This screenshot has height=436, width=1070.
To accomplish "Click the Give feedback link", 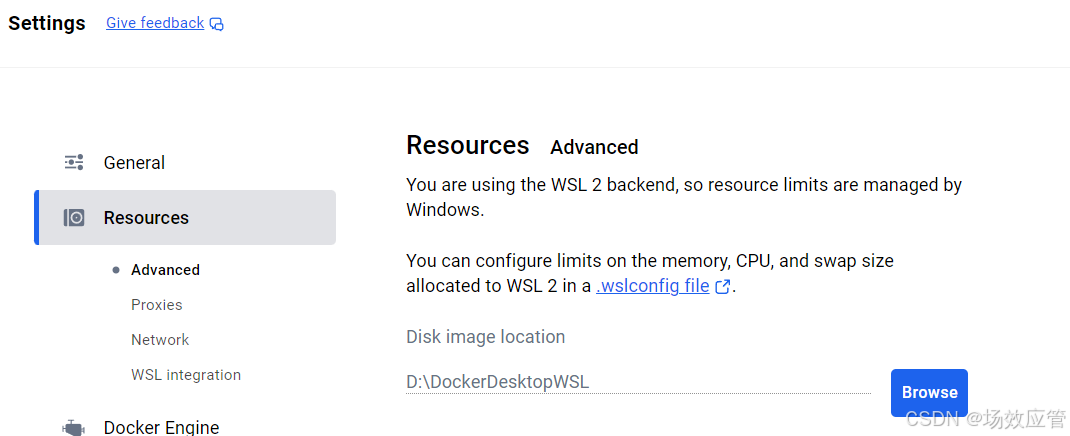I will 155,23.
